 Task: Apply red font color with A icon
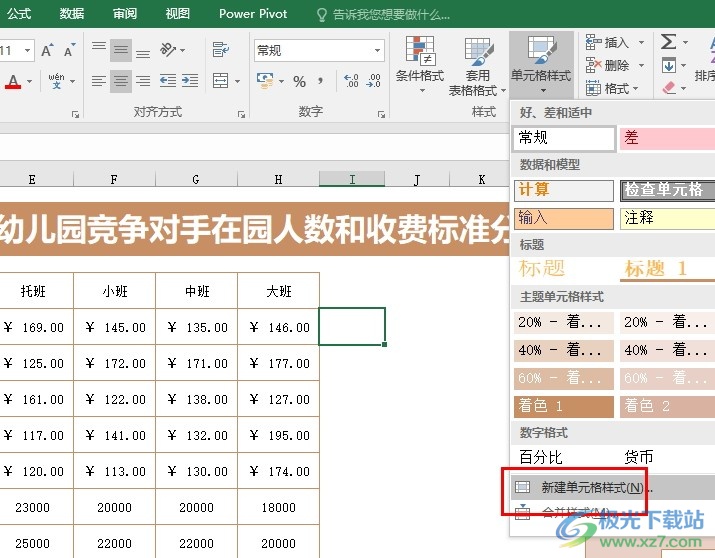[x=13, y=82]
